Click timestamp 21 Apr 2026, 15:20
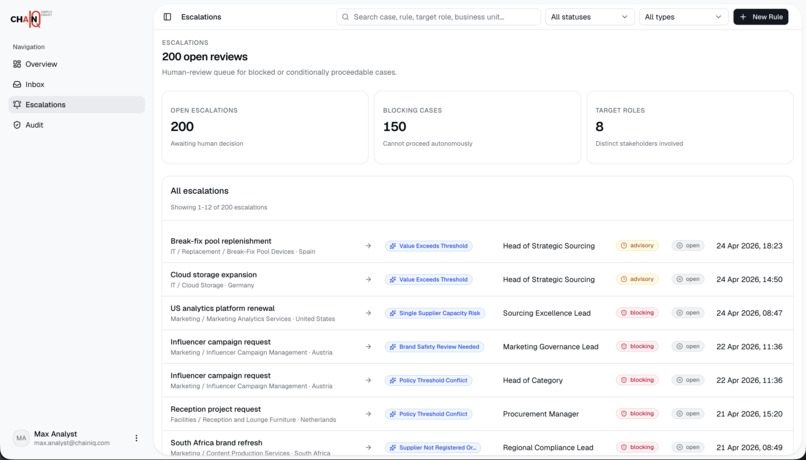 click(x=749, y=414)
